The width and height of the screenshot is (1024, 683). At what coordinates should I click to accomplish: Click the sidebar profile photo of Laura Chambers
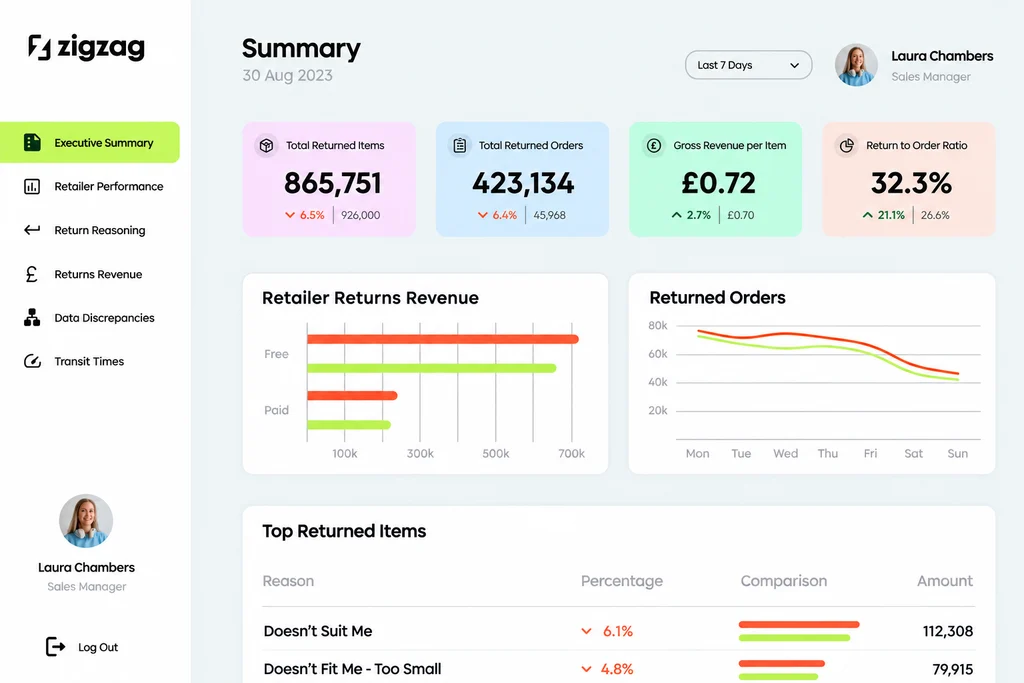86,520
